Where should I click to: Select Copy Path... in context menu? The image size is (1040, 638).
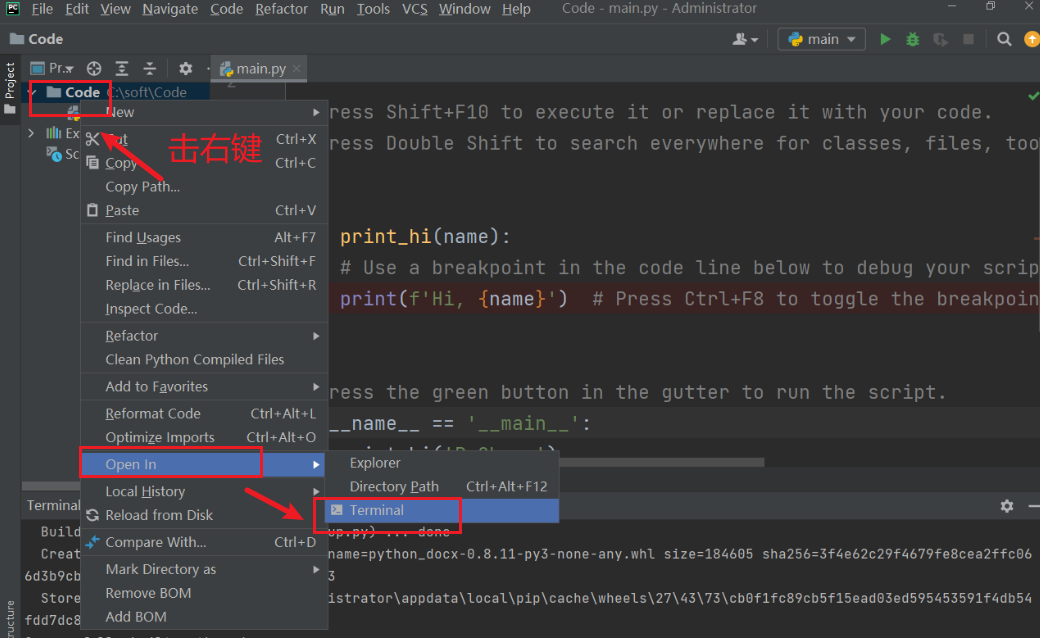(204, 186)
